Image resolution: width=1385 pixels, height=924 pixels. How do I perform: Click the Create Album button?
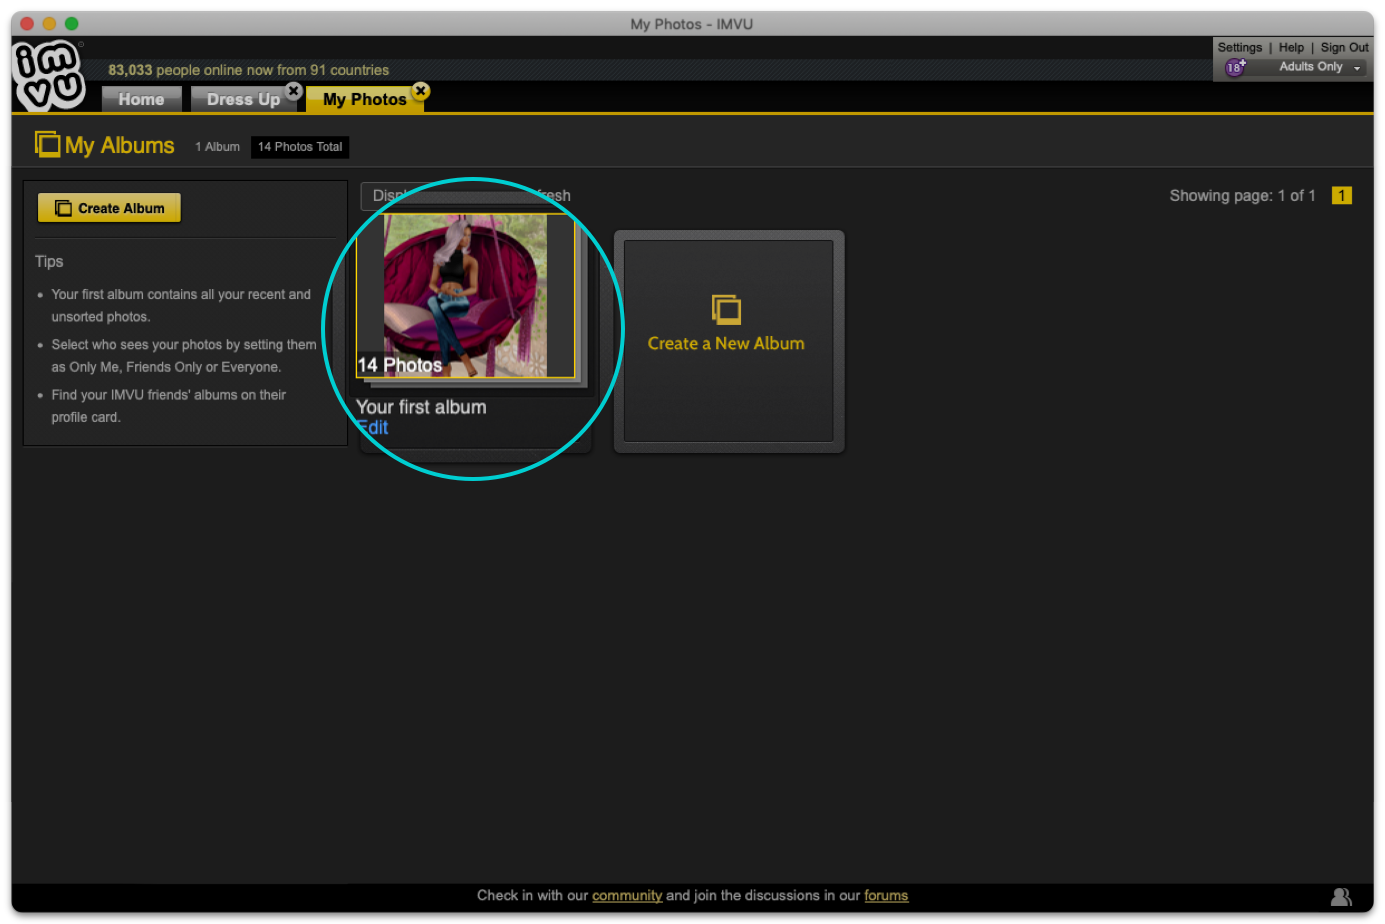[109, 208]
